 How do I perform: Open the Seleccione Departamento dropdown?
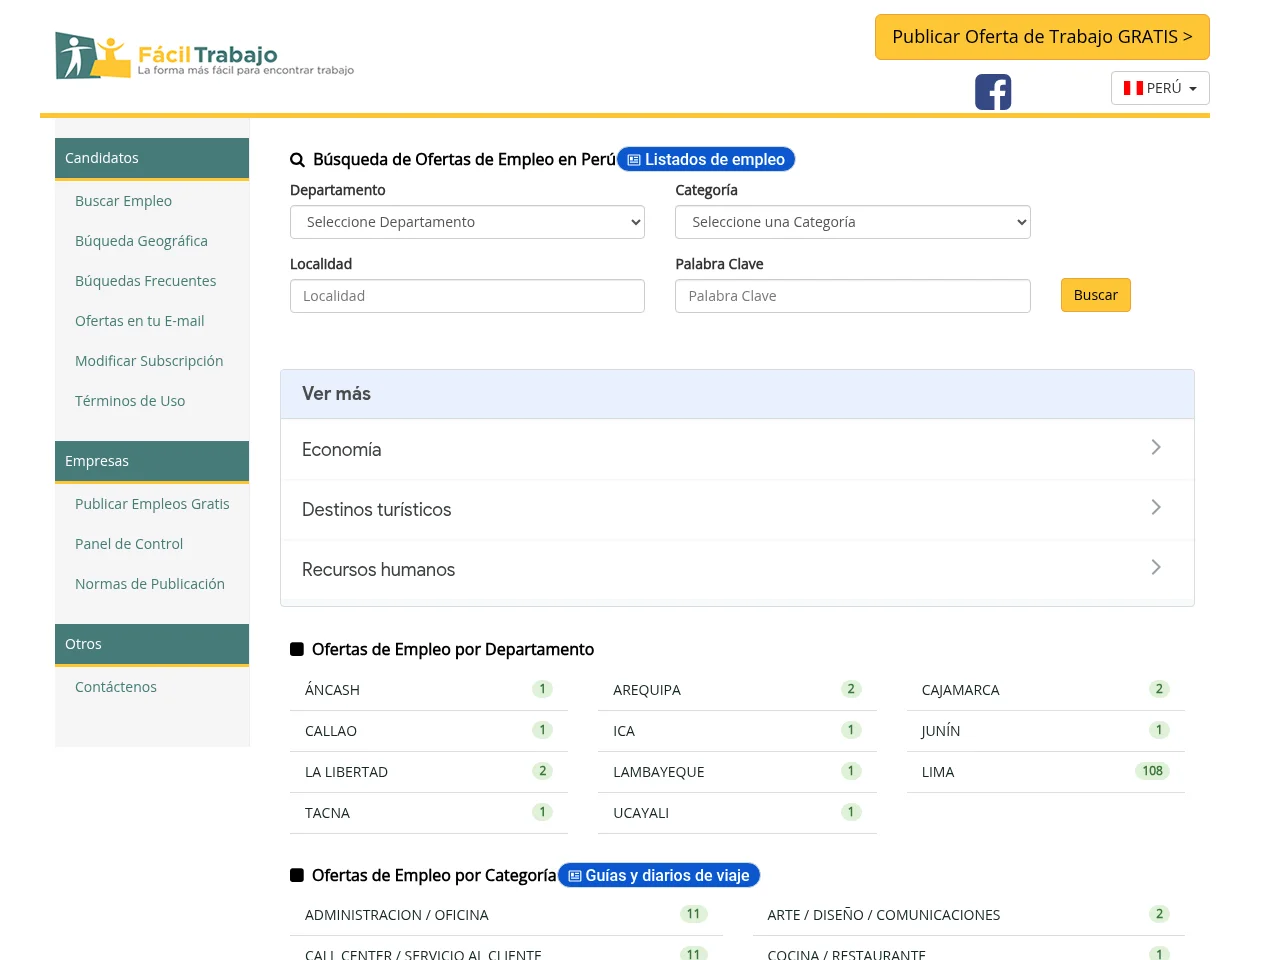pyautogui.click(x=467, y=222)
